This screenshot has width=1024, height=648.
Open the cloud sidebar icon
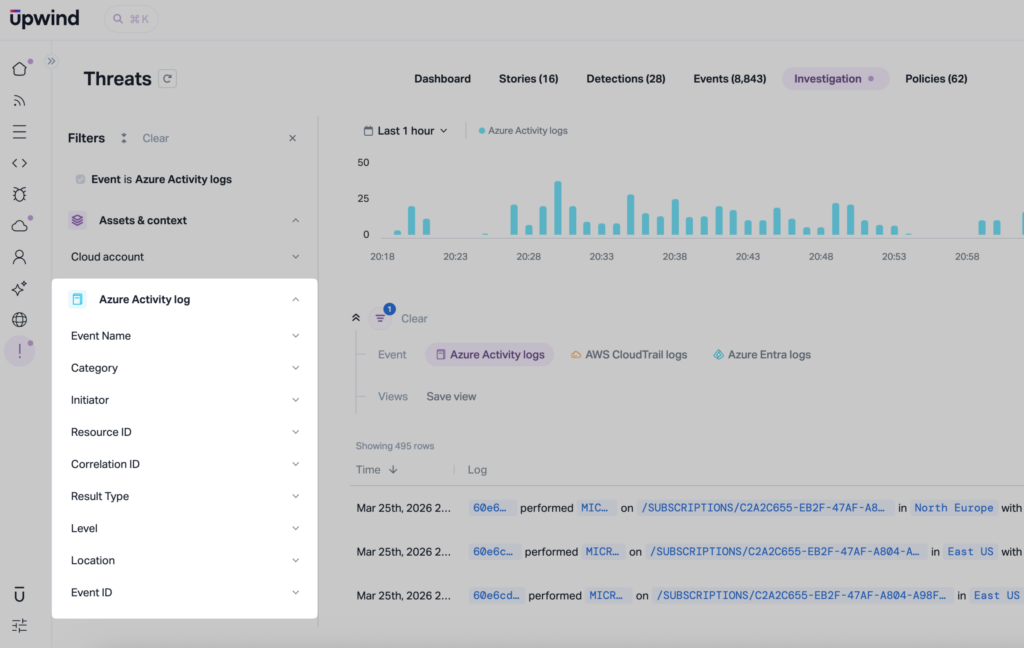coord(20,225)
